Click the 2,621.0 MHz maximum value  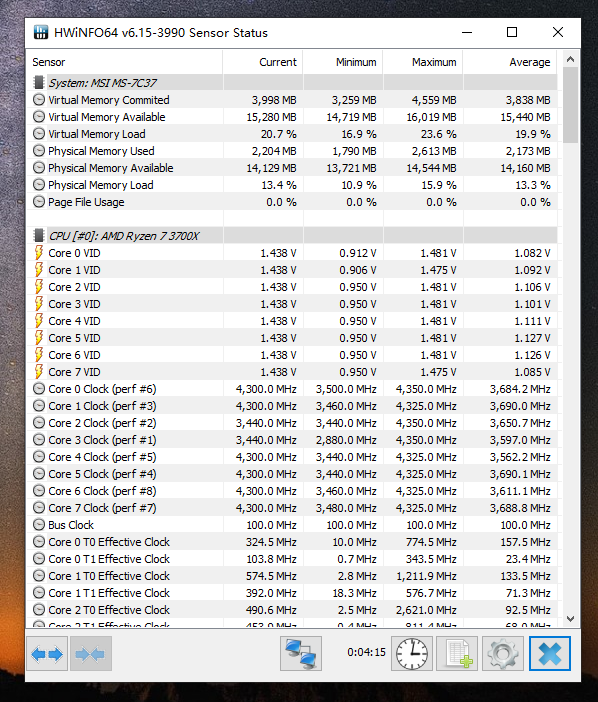pyautogui.click(x=426, y=610)
